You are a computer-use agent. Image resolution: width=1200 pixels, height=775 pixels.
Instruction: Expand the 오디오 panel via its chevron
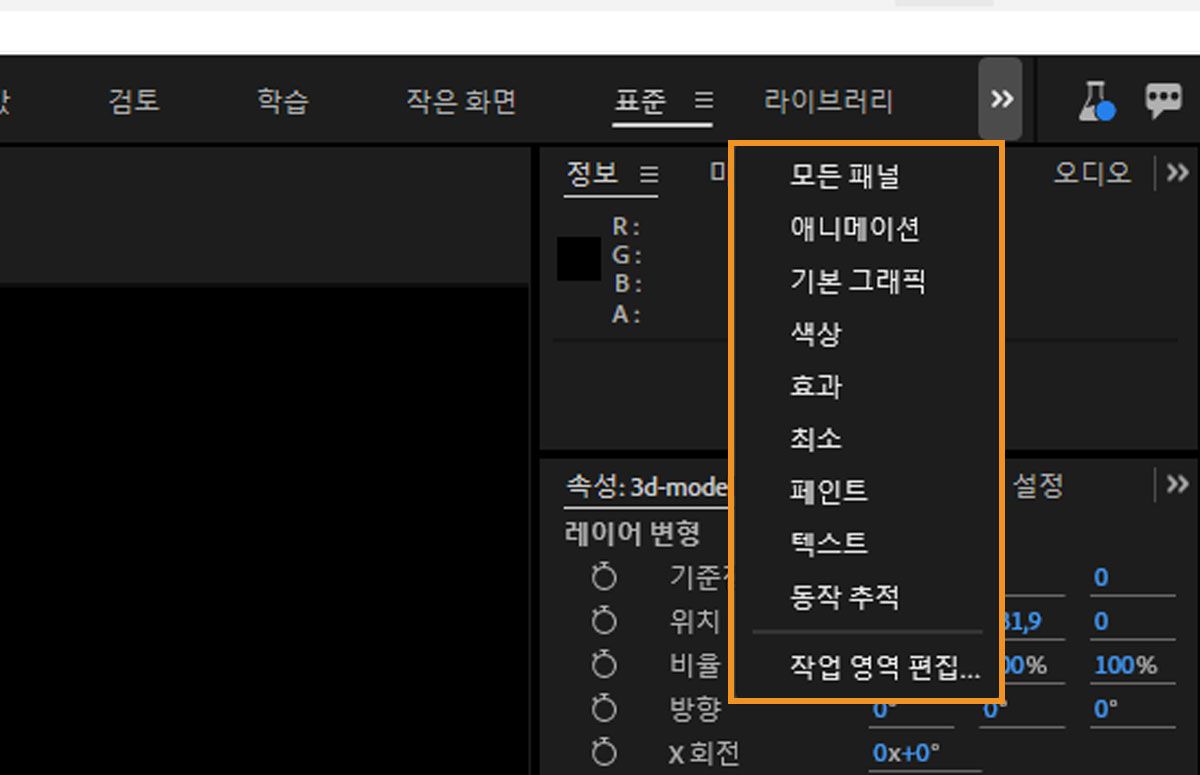pos(1177,171)
